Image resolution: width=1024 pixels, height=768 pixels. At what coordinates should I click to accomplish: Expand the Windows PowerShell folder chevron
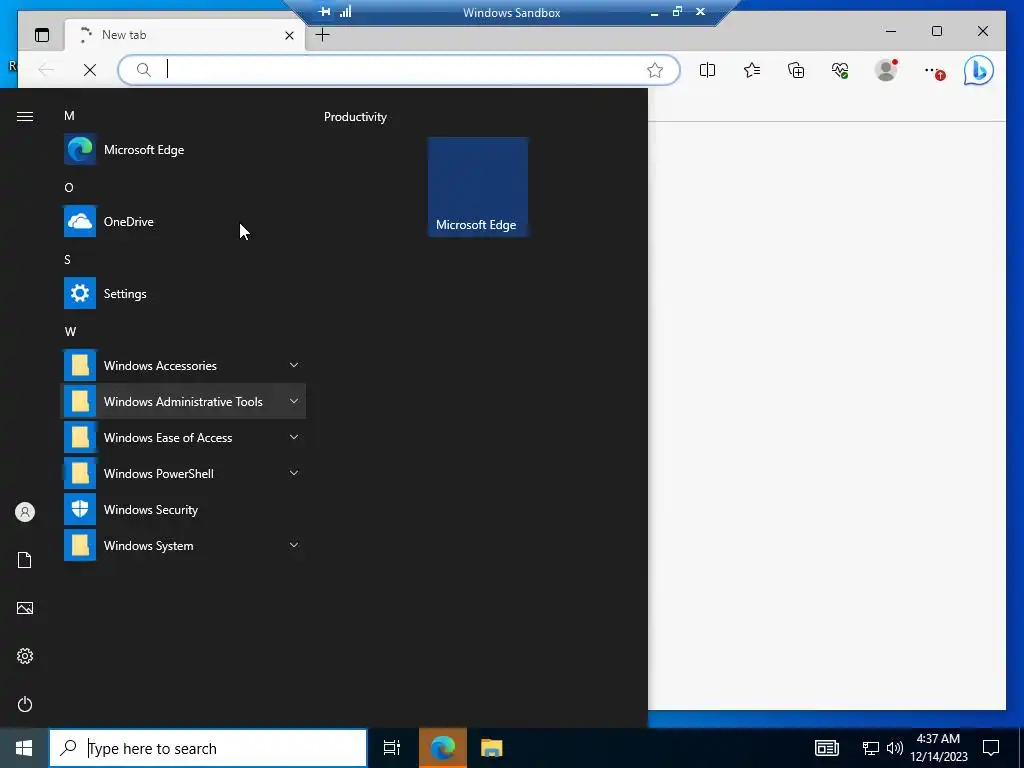pyautogui.click(x=294, y=473)
